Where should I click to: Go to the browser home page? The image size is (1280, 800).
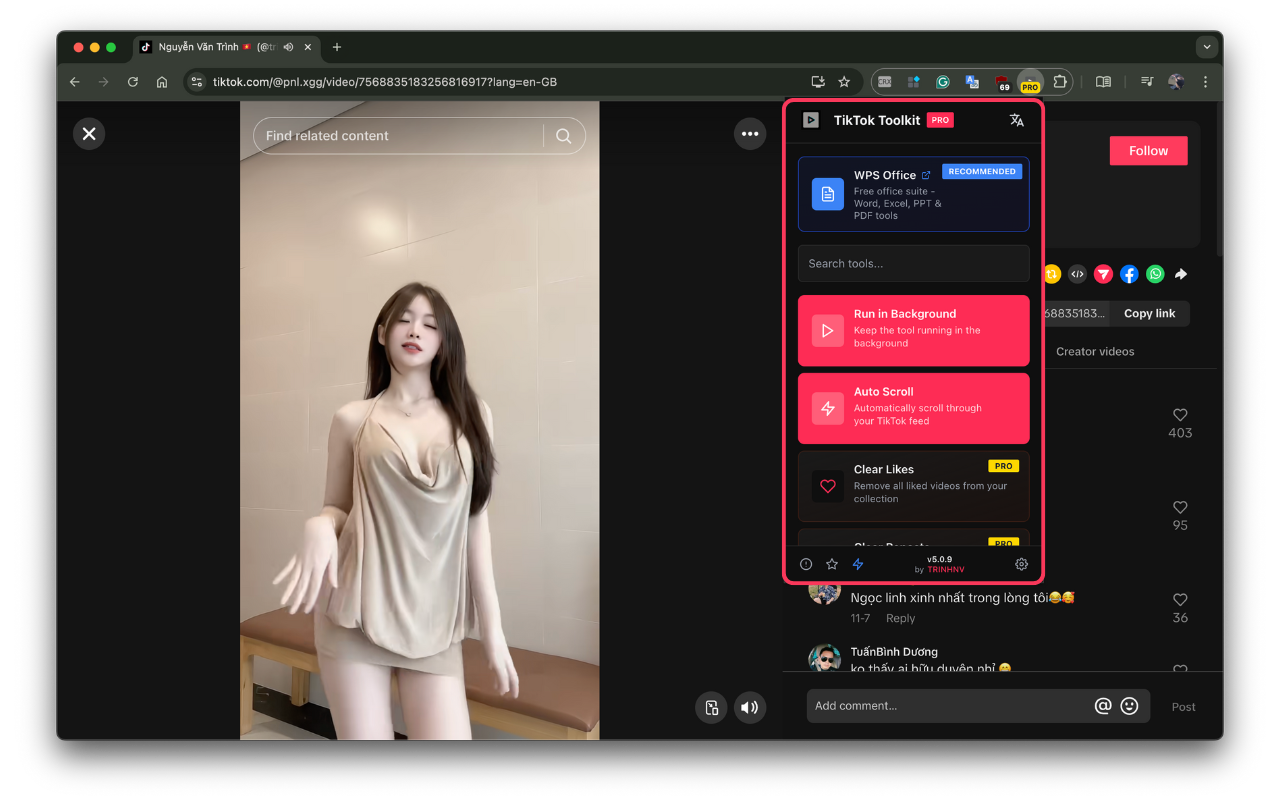pos(162,82)
